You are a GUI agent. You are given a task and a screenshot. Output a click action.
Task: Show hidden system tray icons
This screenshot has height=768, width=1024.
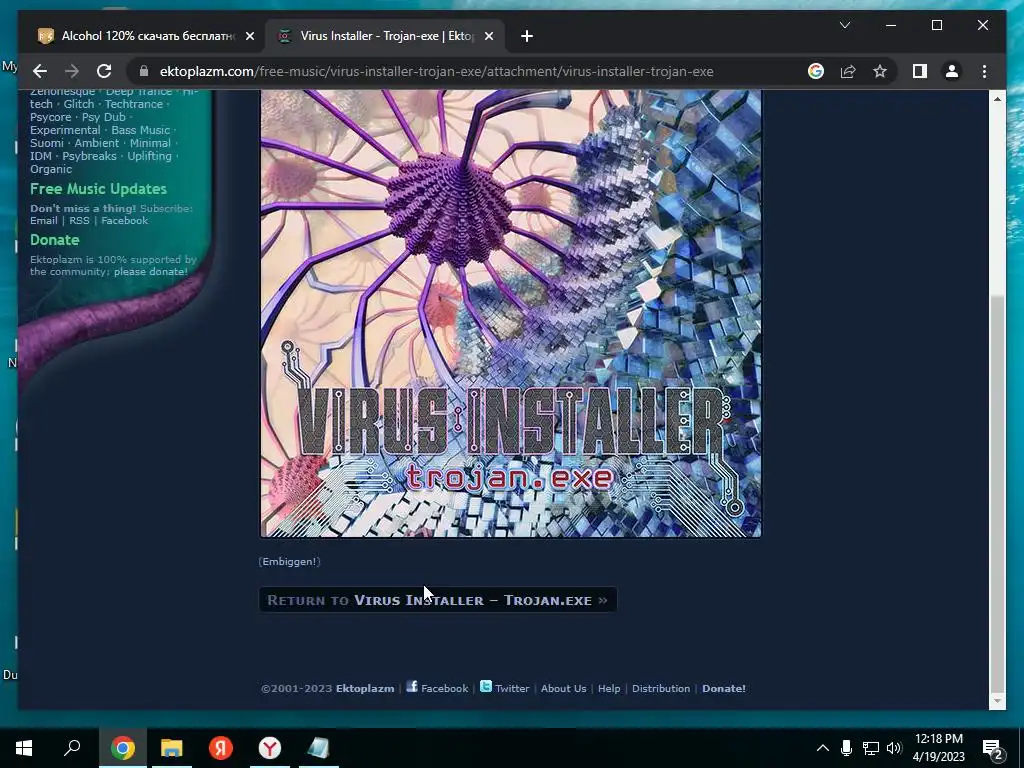point(823,748)
